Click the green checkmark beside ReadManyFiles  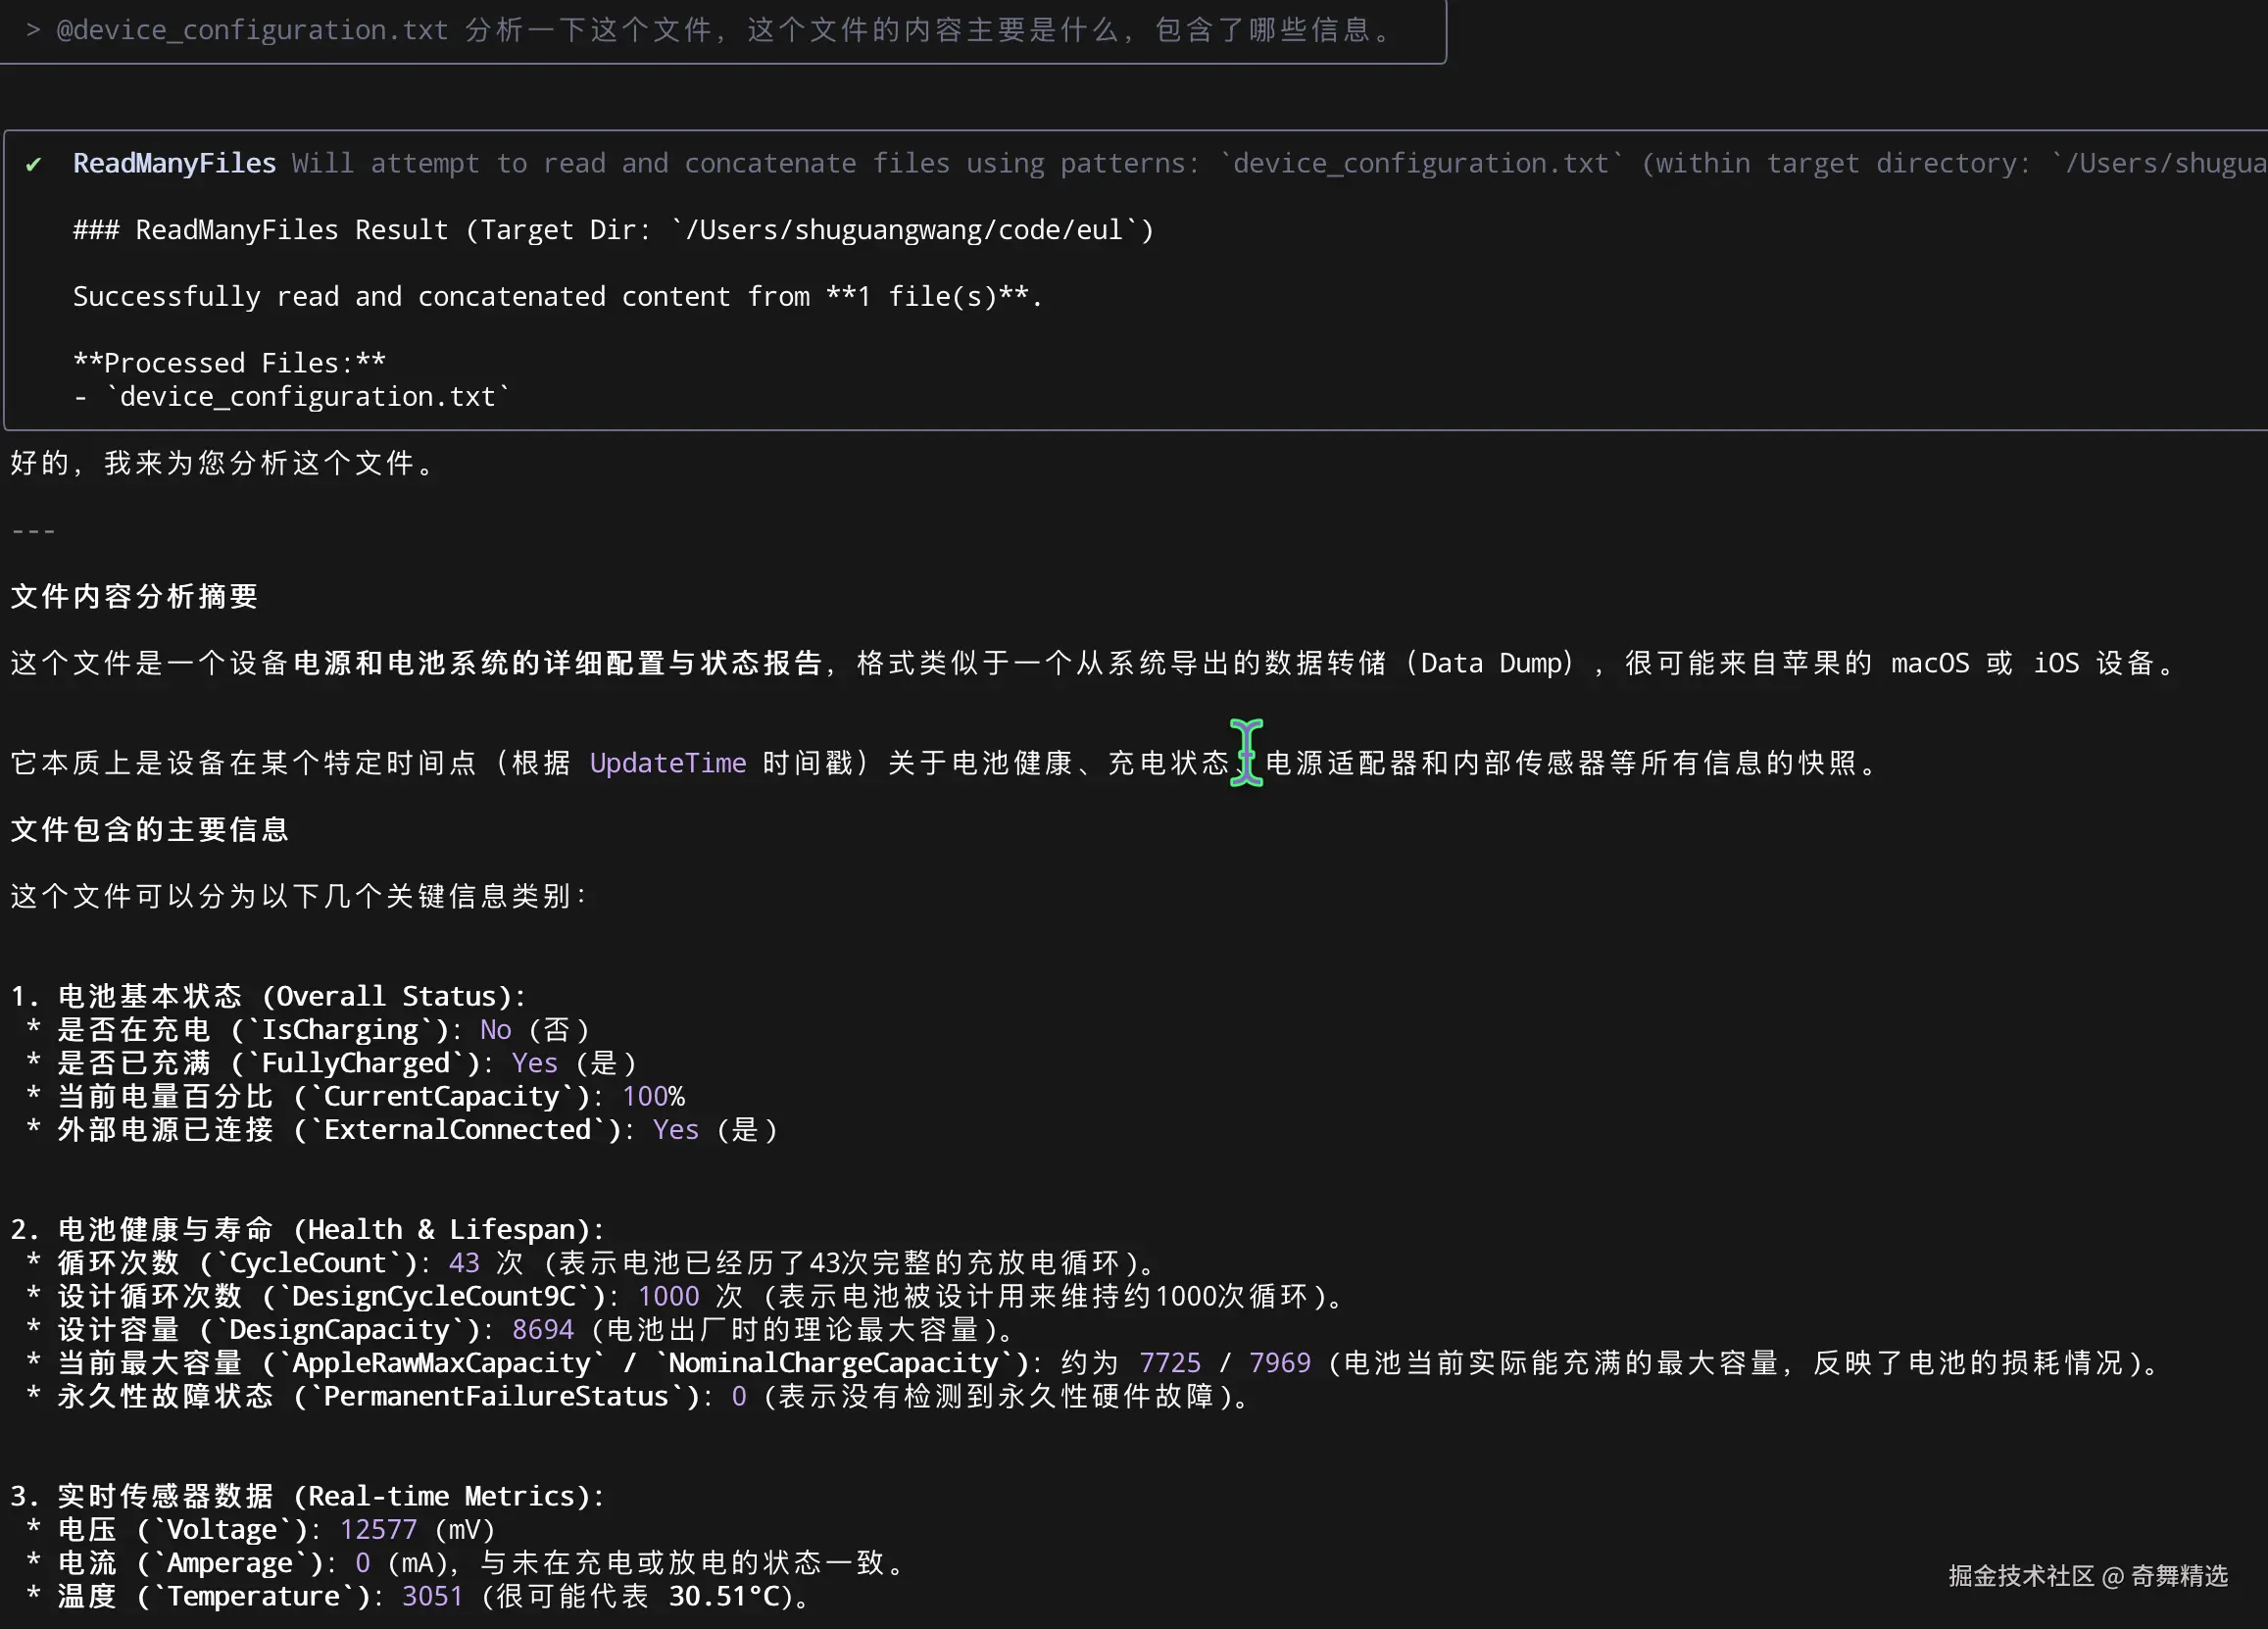pos(34,164)
